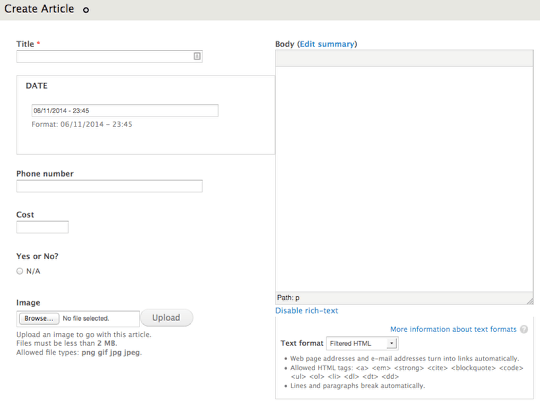Click the Browse... file button
The width and height of the screenshot is (540, 402).
coord(39,318)
